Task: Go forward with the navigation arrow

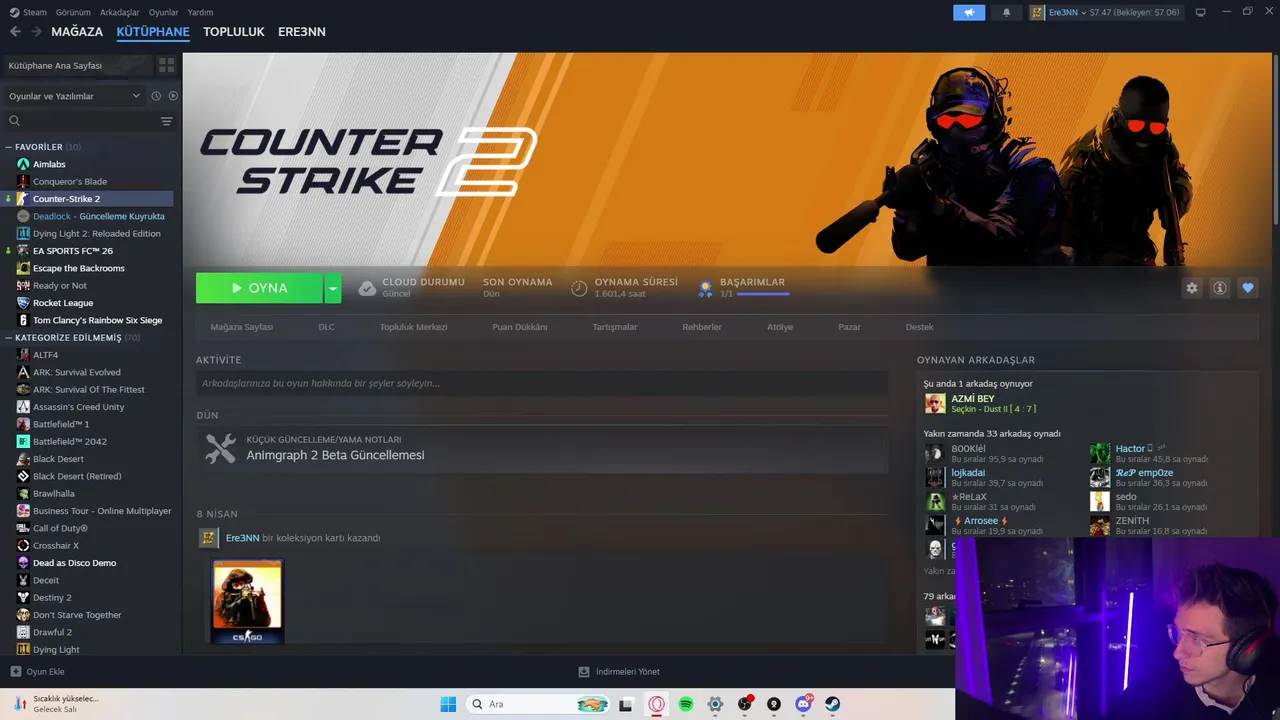Action: click(36, 32)
